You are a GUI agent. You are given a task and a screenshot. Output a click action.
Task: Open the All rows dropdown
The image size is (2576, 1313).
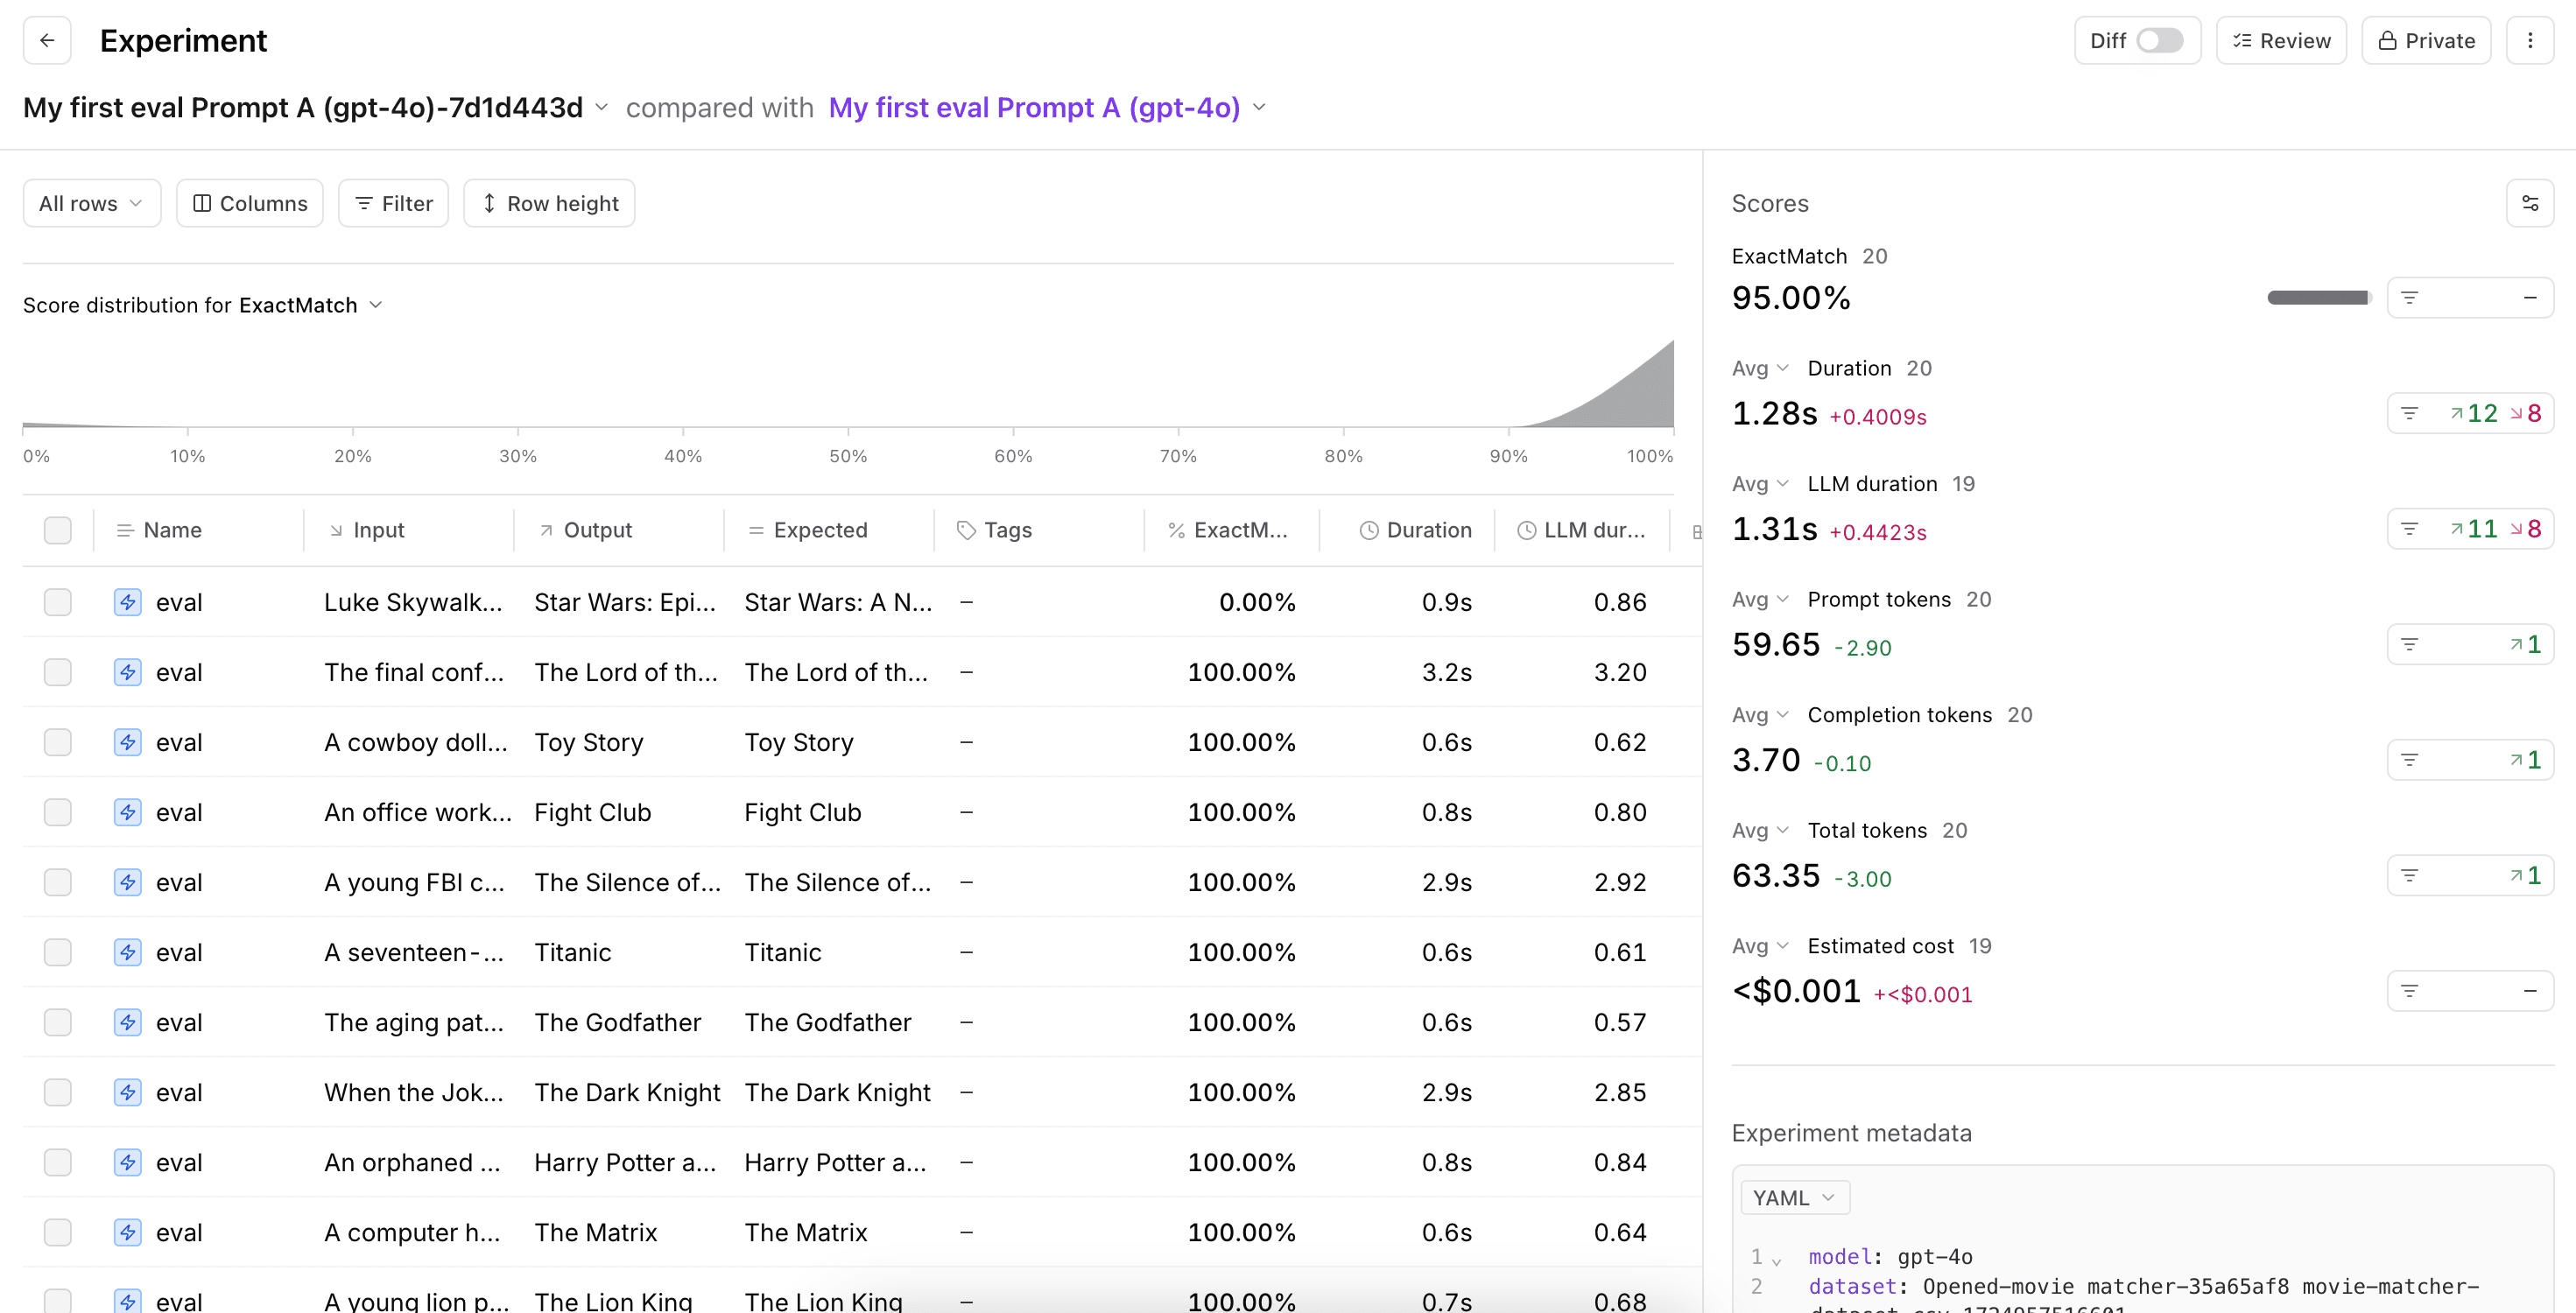click(91, 203)
